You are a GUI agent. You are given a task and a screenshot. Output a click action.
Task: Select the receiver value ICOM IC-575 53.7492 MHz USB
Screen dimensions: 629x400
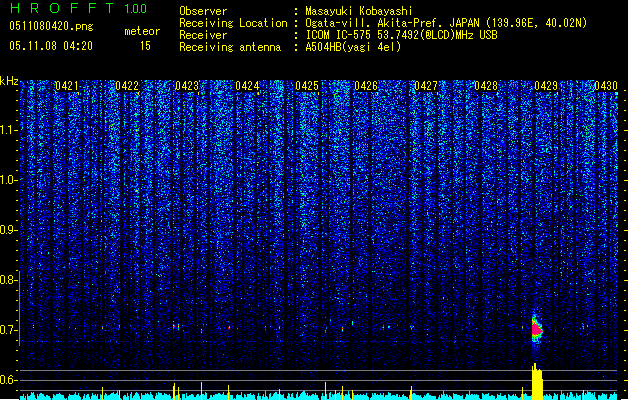pyautogui.click(x=401, y=35)
